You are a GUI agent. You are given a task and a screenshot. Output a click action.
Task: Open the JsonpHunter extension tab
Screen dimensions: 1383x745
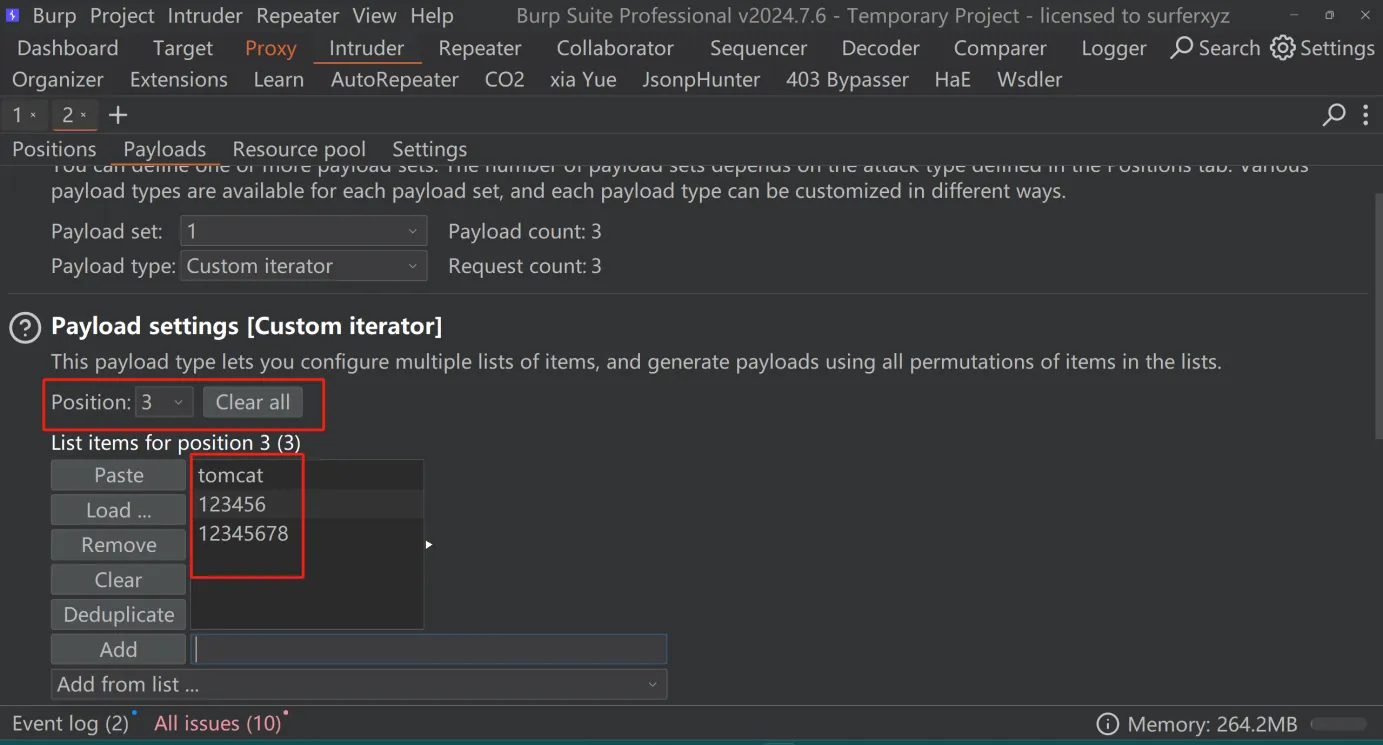click(x=701, y=79)
